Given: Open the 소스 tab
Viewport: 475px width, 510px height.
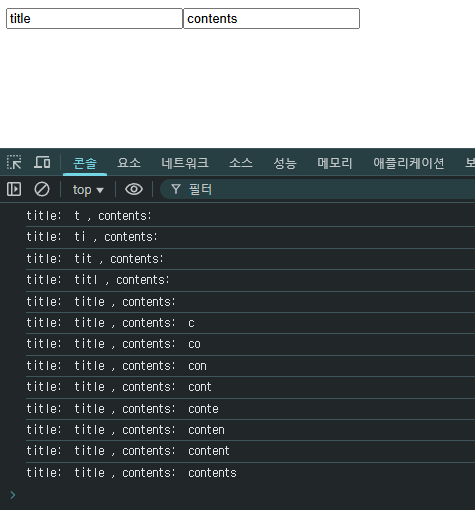Looking at the screenshot, I should (241, 163).
